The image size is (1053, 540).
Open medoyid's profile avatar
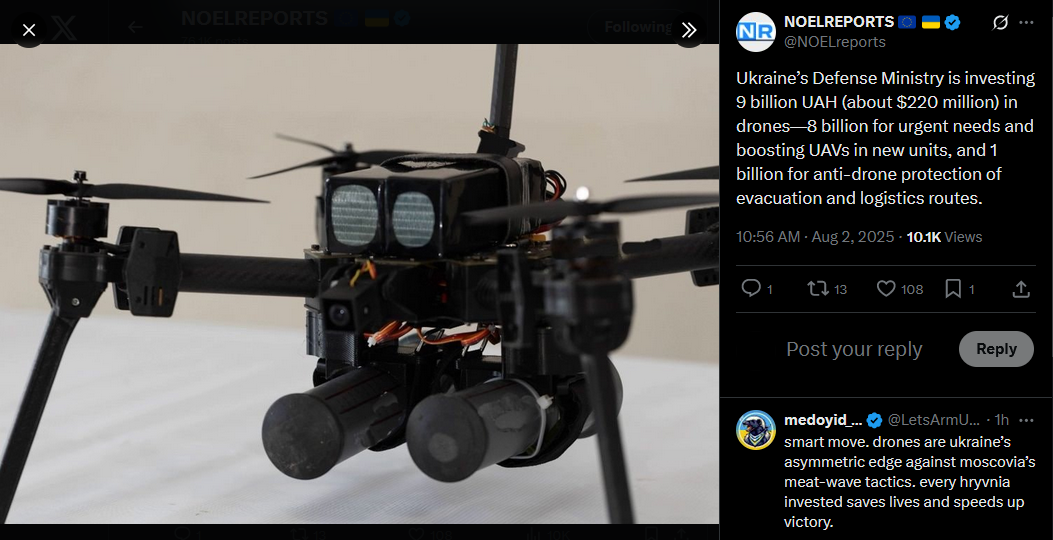click(x=756, y=430)
